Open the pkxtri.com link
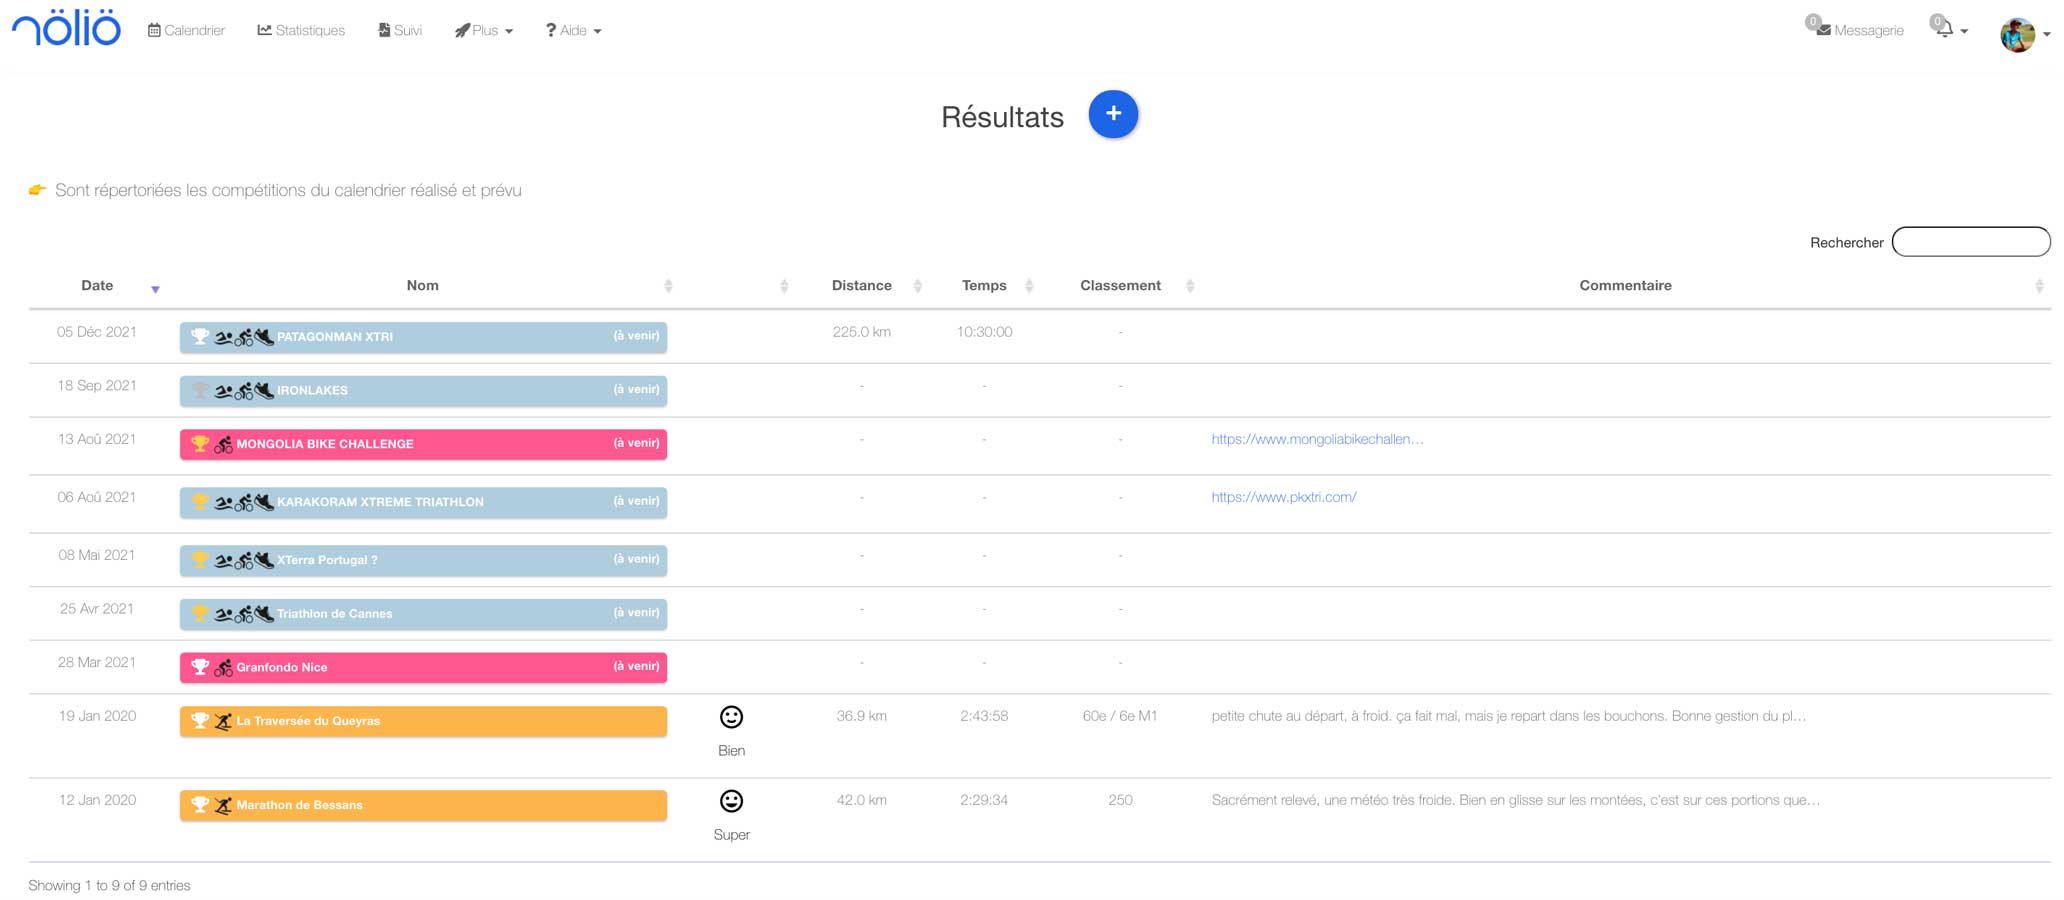 [1283, 497]
